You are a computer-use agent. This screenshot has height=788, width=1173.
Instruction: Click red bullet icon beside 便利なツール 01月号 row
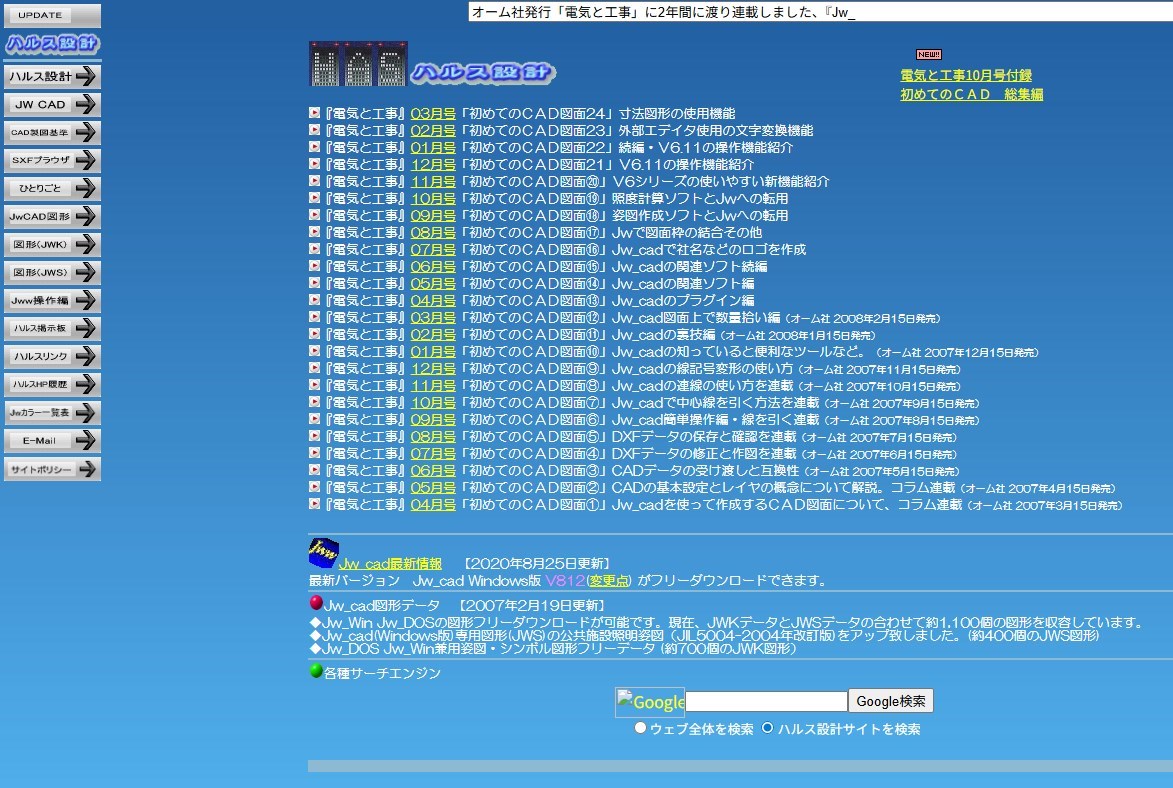(314, 350)
